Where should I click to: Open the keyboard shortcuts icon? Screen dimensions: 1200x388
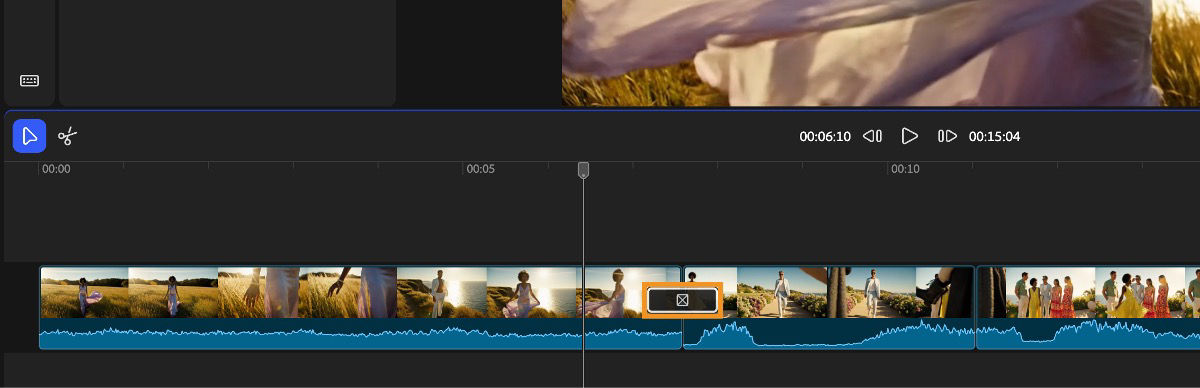pyautogui.click(x=29, y=80)
